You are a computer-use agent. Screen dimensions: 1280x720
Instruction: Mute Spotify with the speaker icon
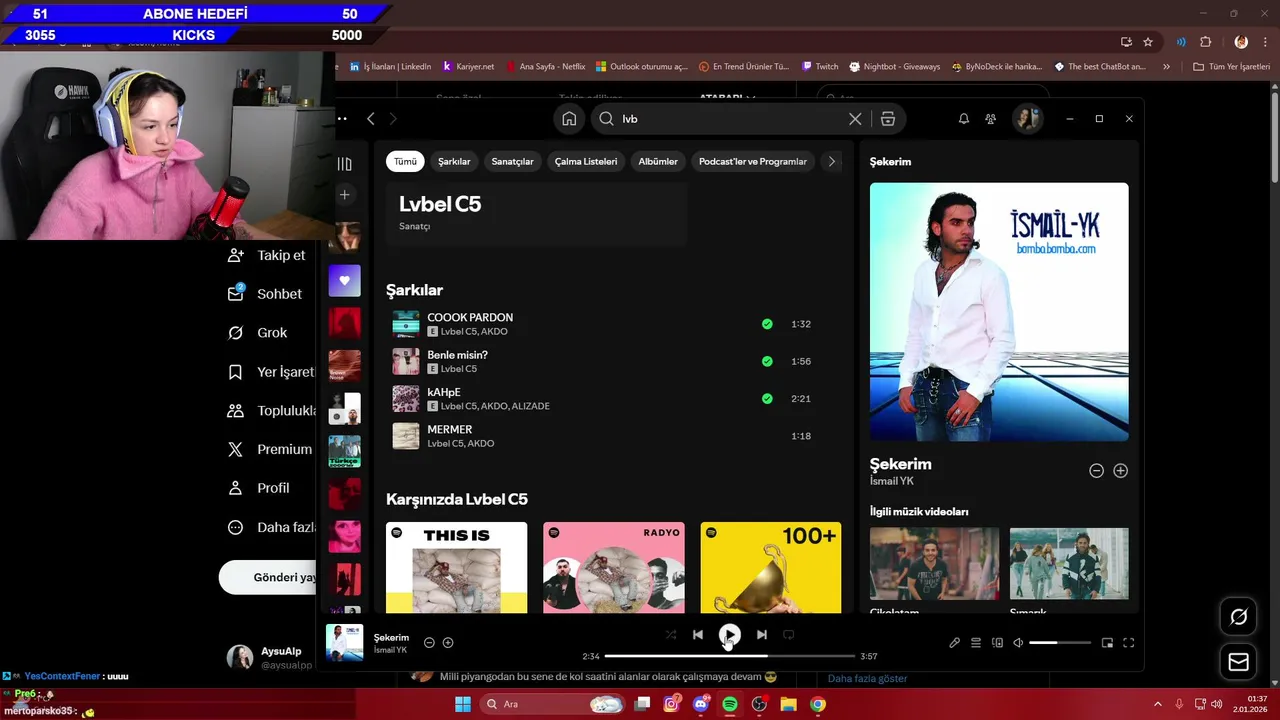point(1018,643)
